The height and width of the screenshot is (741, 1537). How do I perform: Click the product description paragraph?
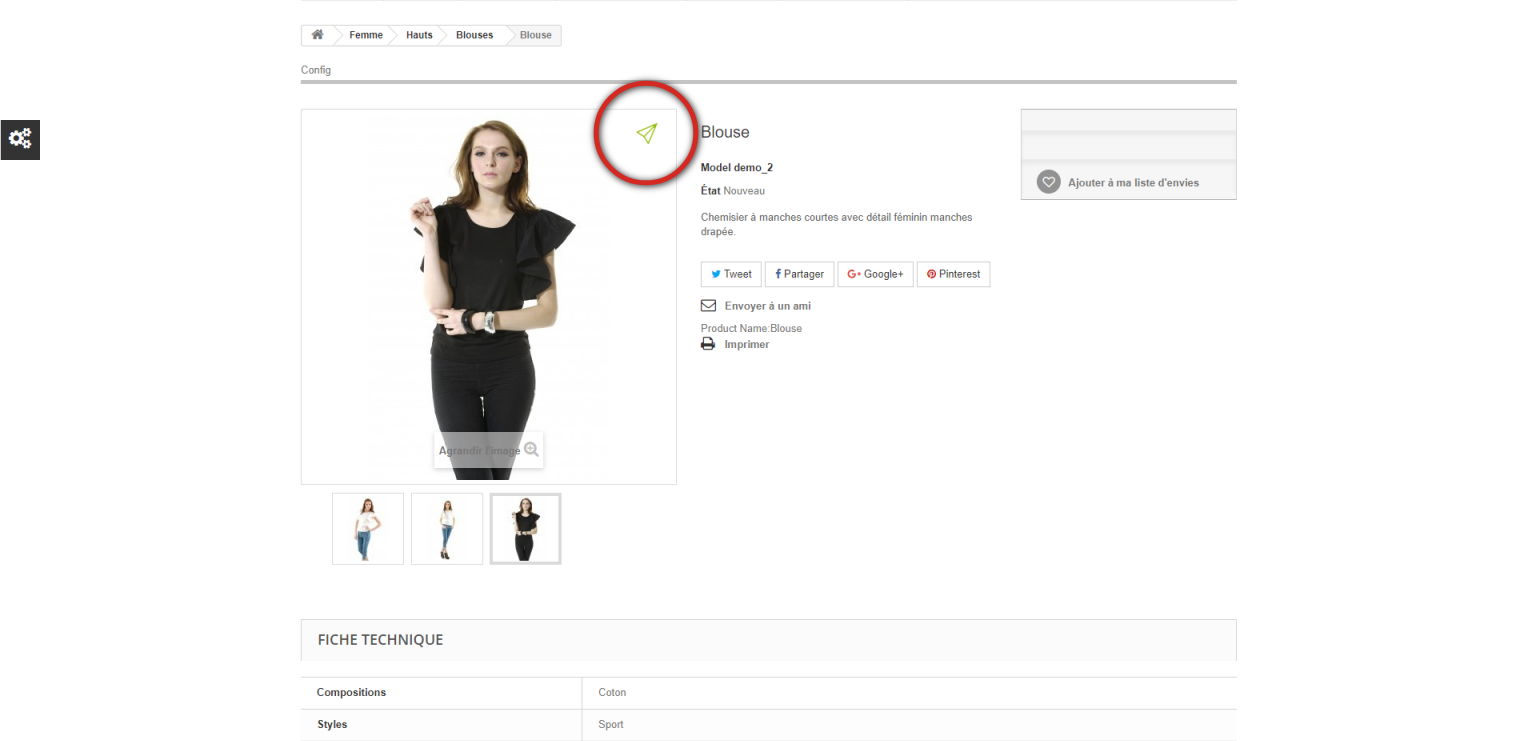click(x=837, y=224)
